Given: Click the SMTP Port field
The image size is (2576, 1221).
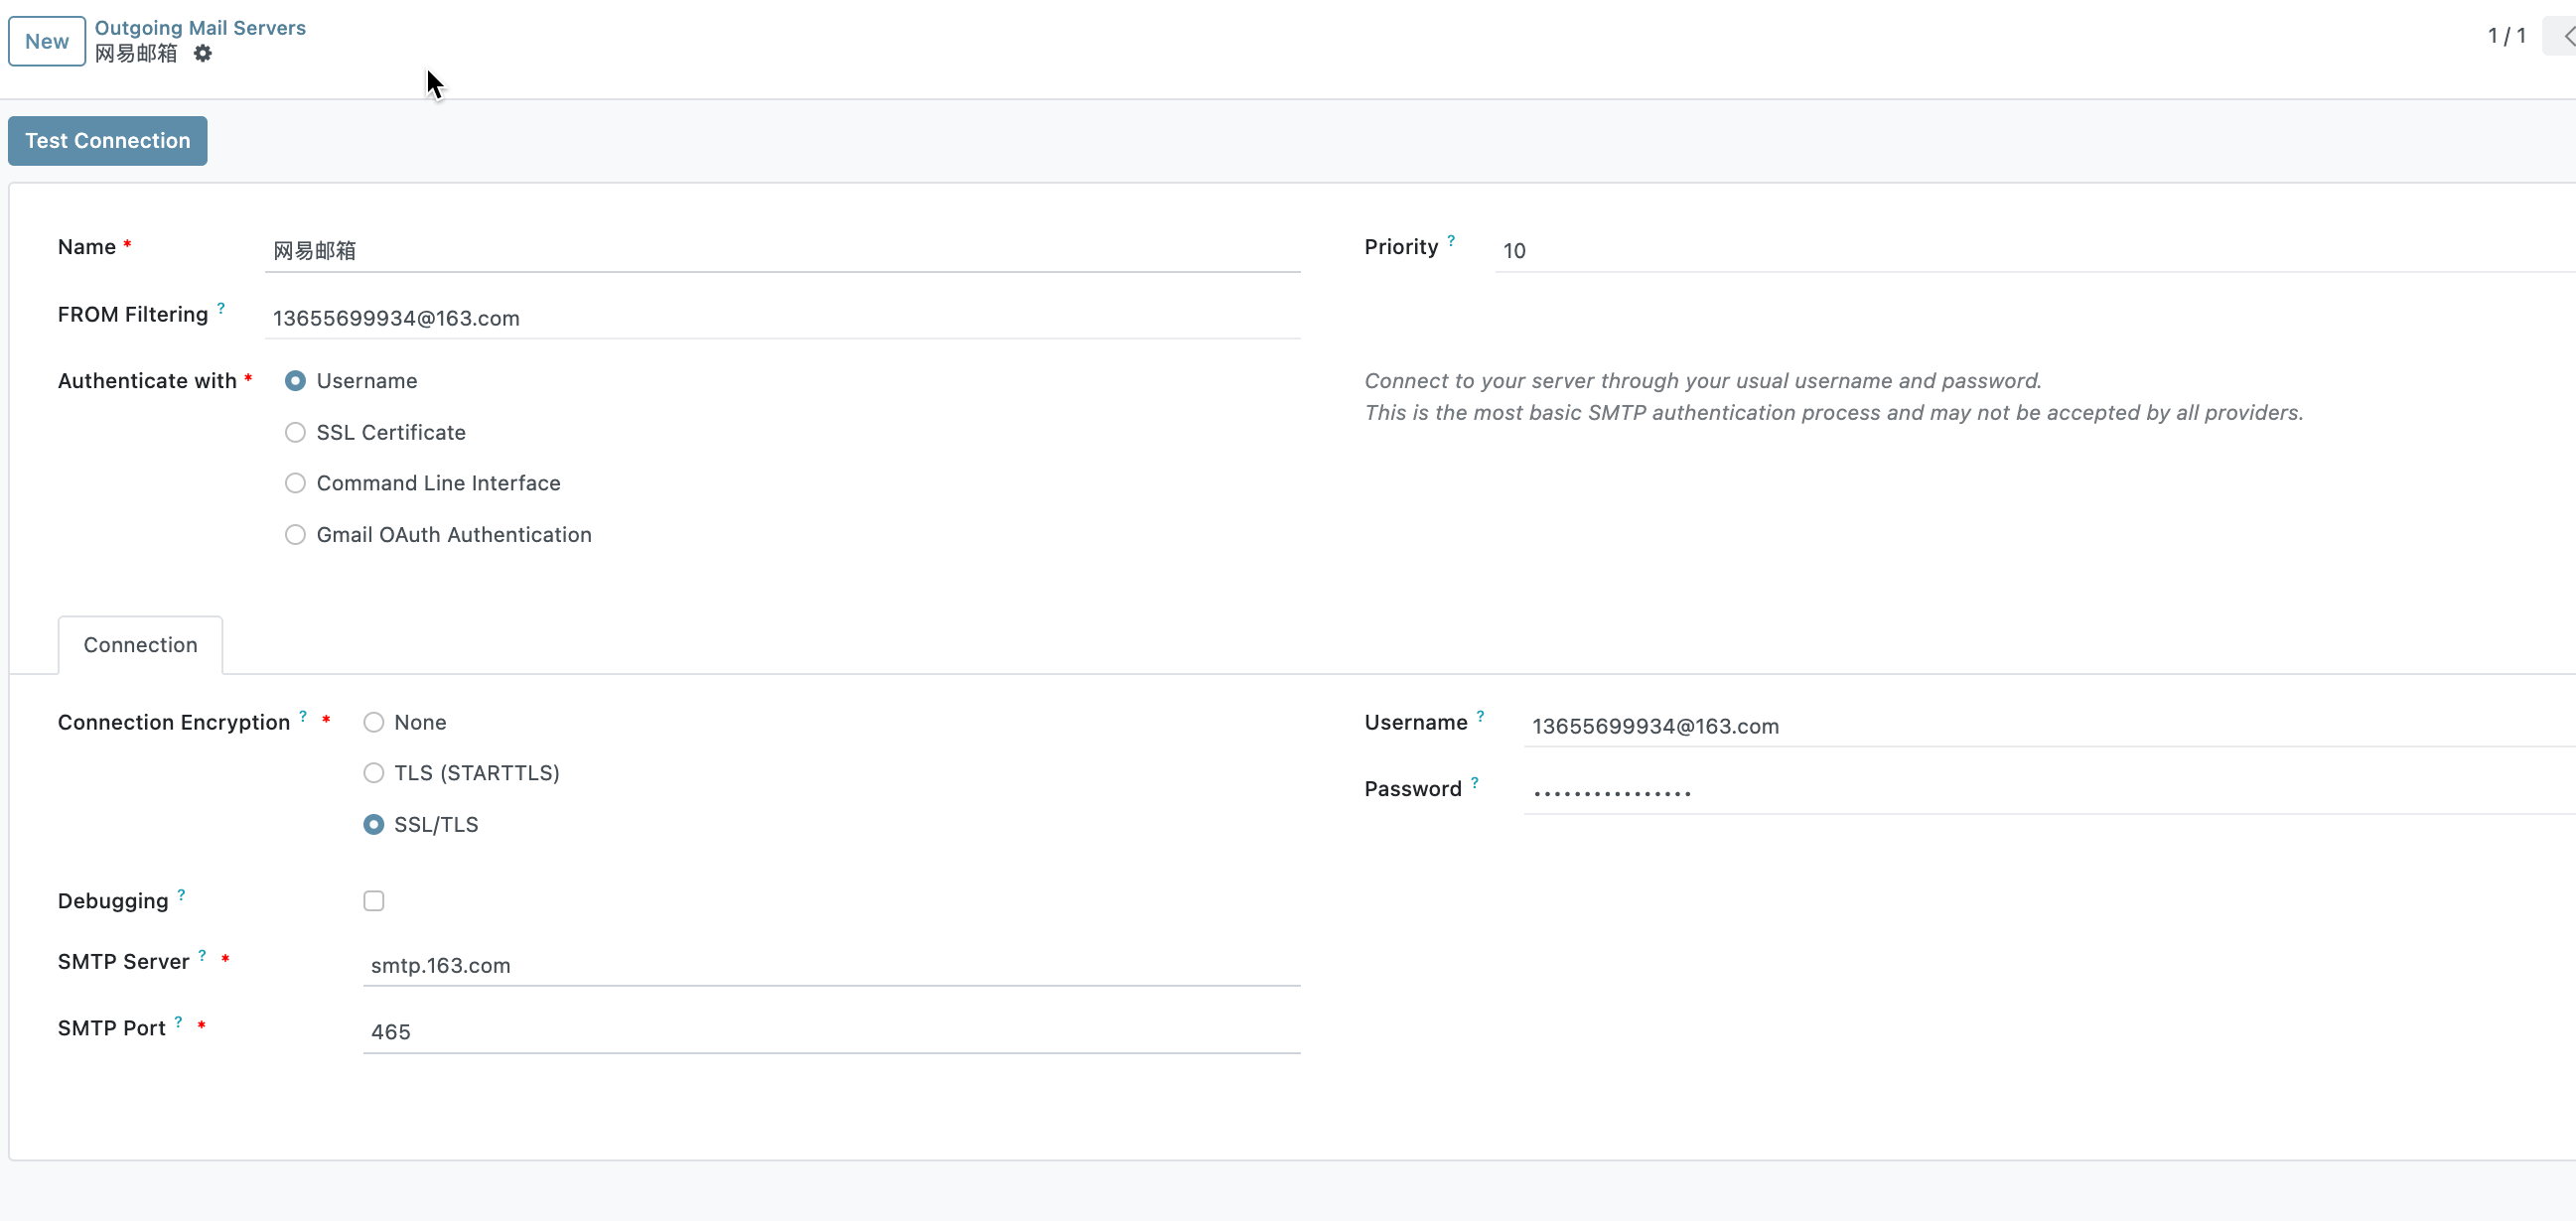Looking at the screenshot, I should pyautogui.click(x=830, y=1032).
